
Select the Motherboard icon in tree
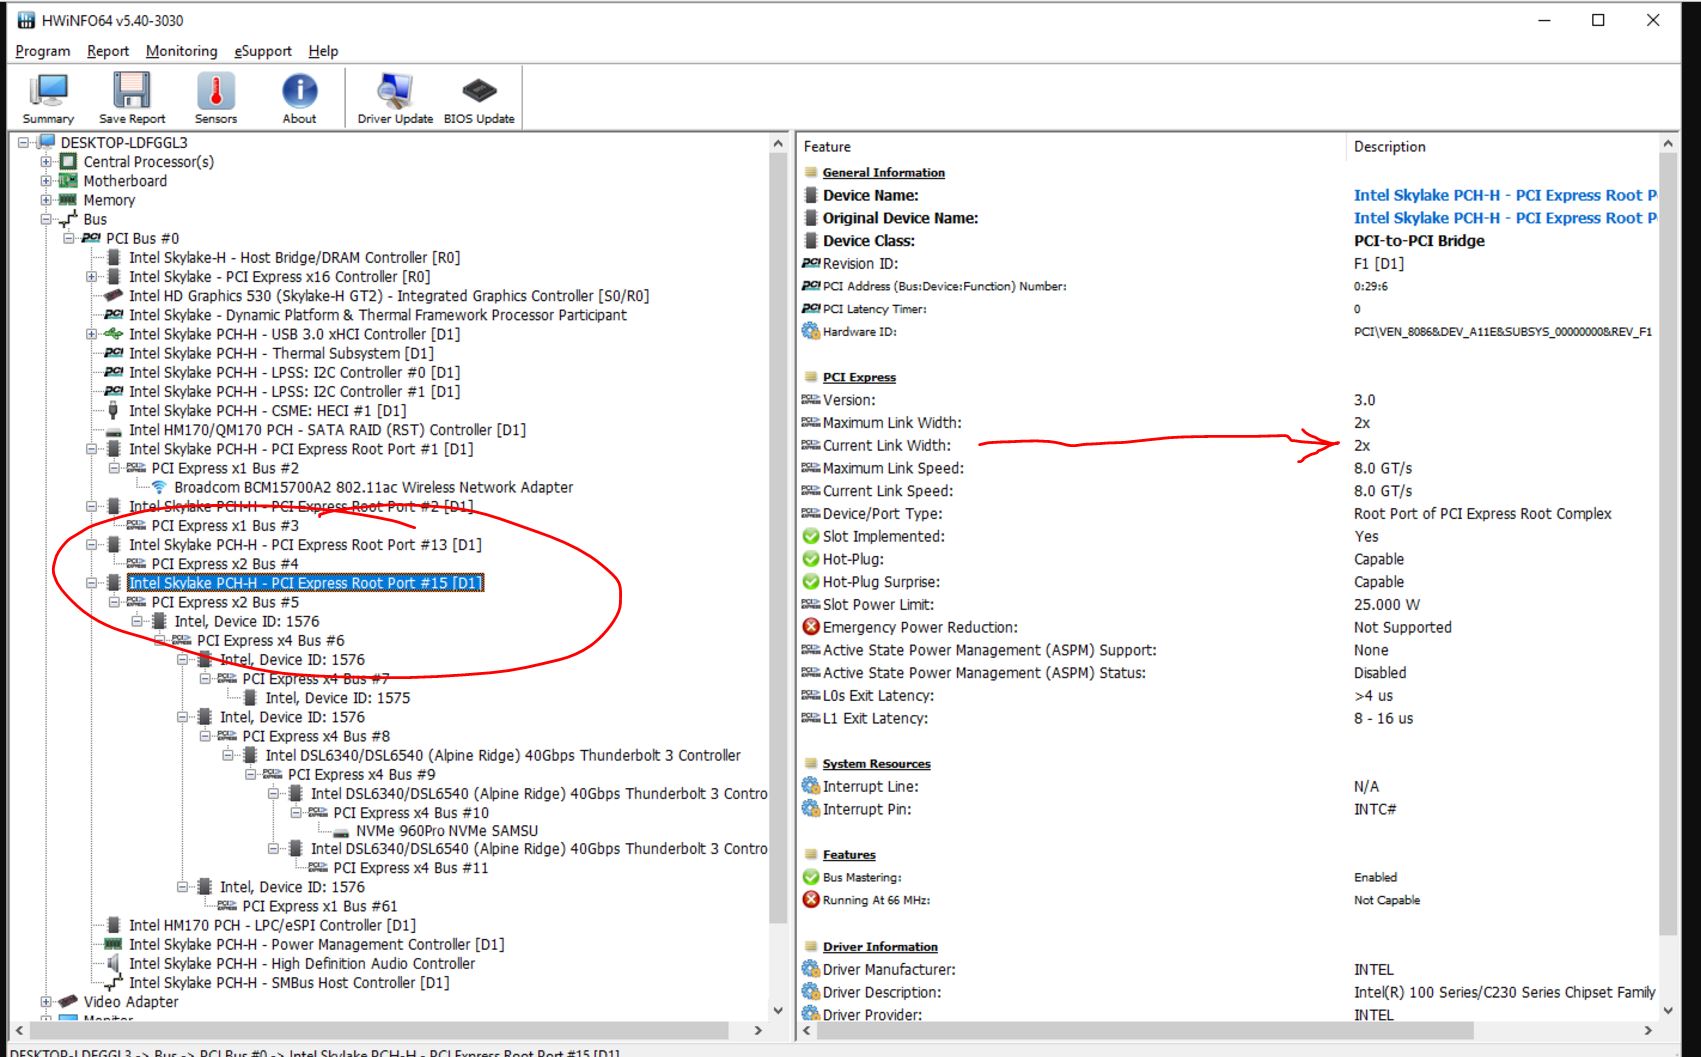[68, 181]
